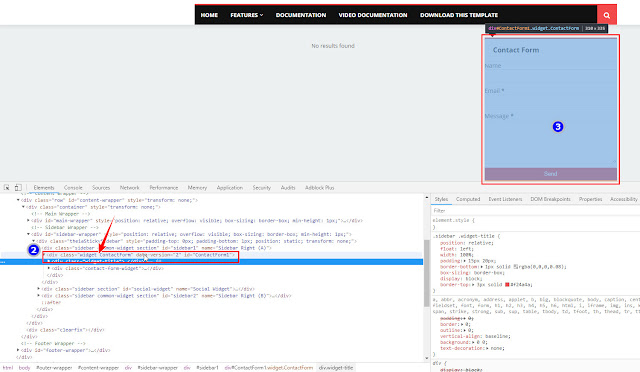Click the element.style rule

pyautogui.click(x=453, y=221)
